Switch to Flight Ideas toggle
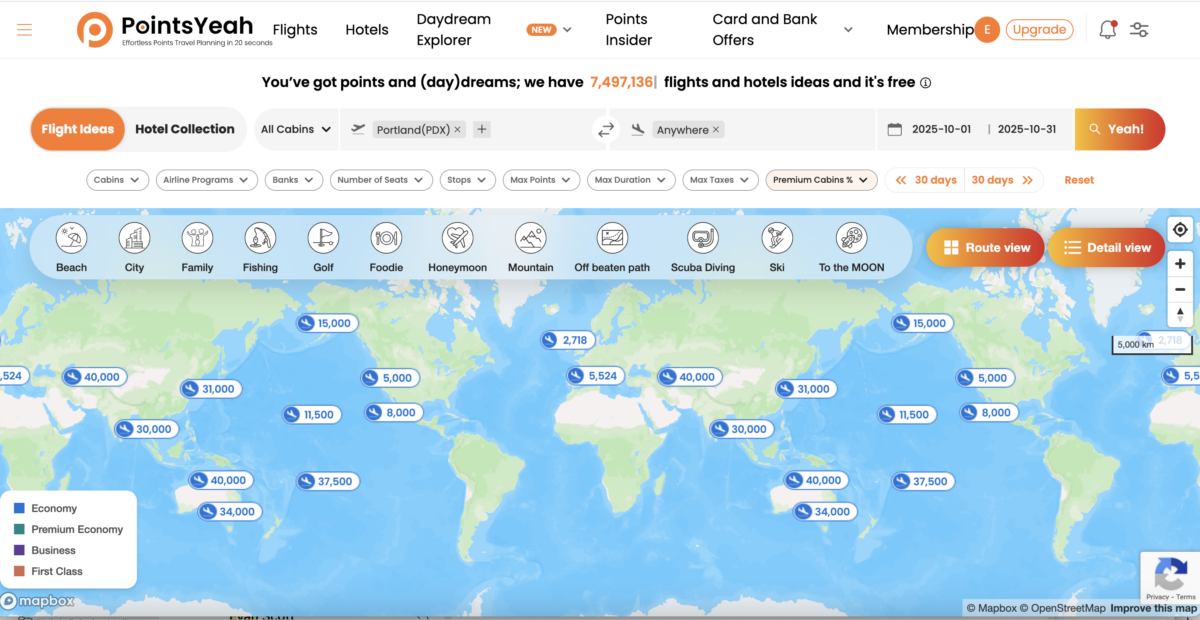The width and height of the screenshot is (1200, 620). pyautogui.click(x=78, y=129)
